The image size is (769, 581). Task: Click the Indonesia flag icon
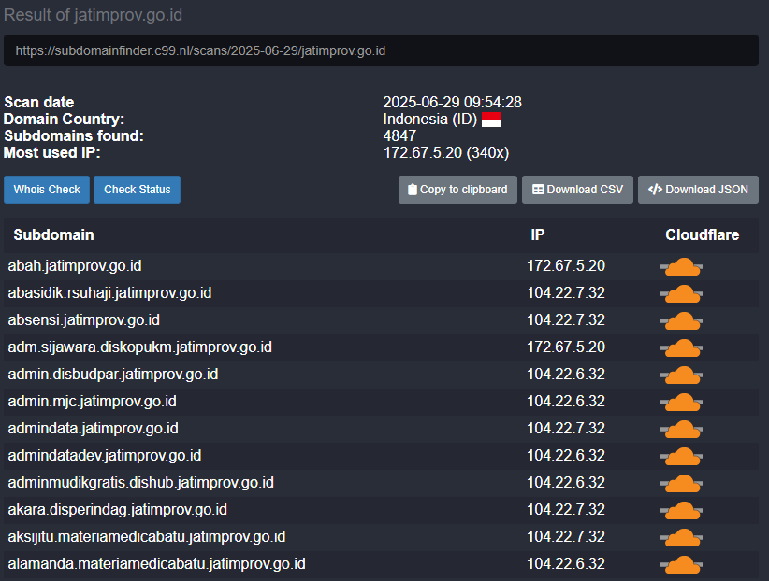pos(491,120)
